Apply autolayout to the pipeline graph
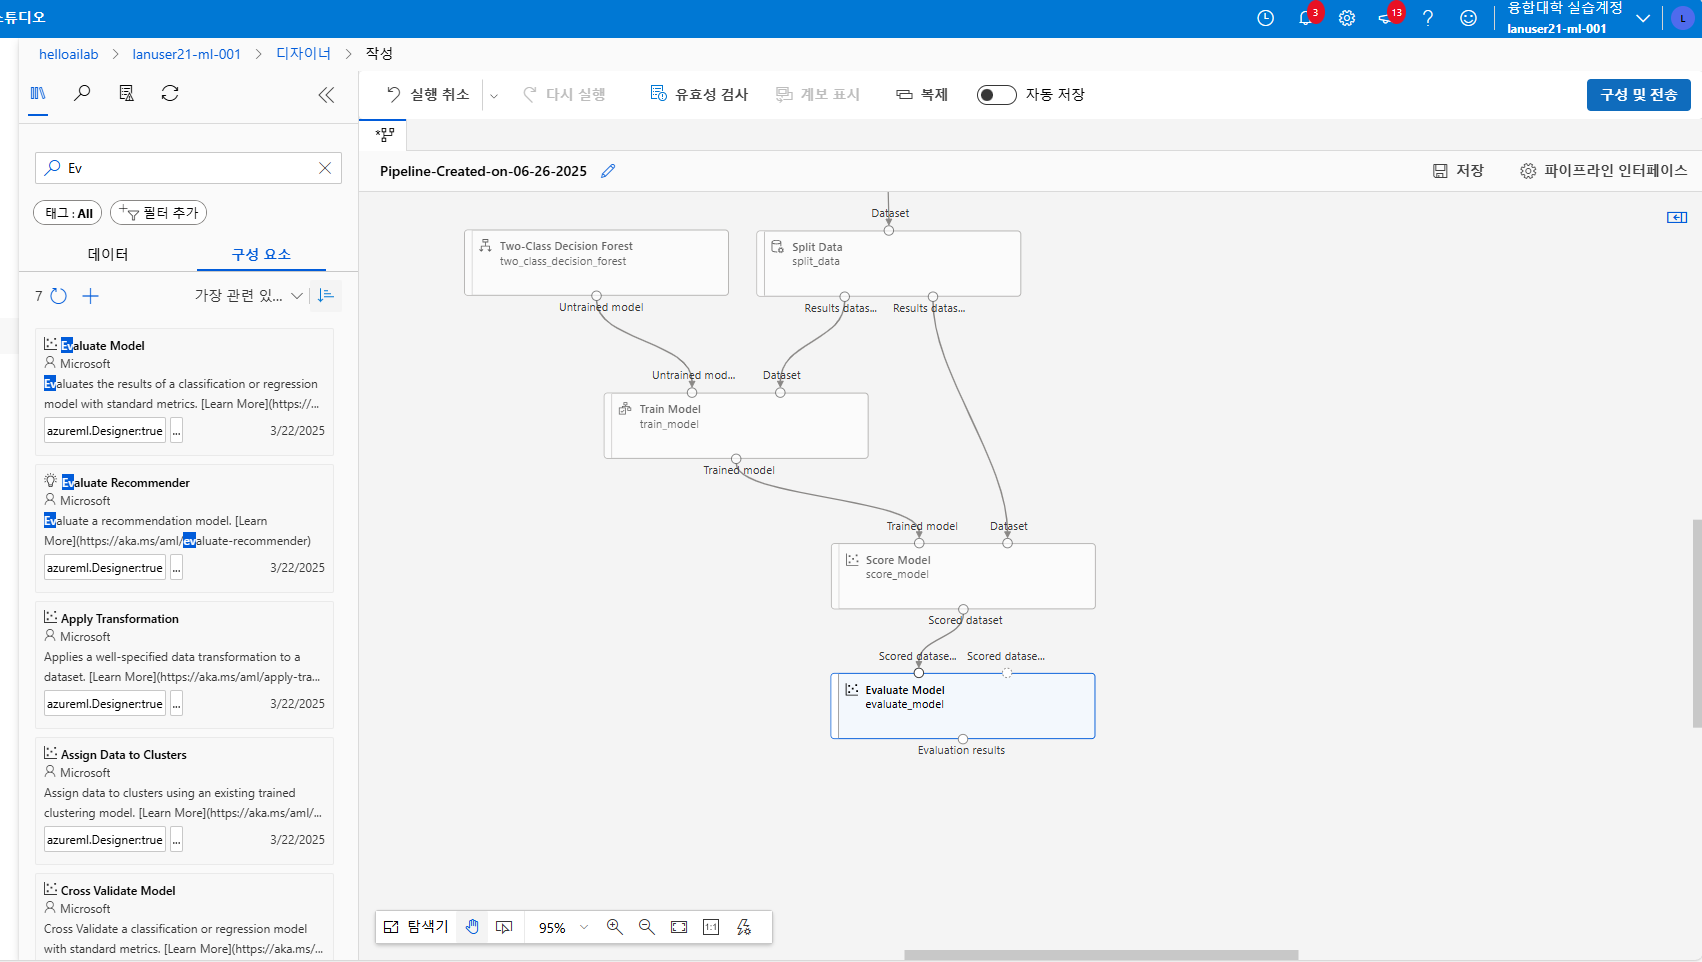 pos(743,927)
